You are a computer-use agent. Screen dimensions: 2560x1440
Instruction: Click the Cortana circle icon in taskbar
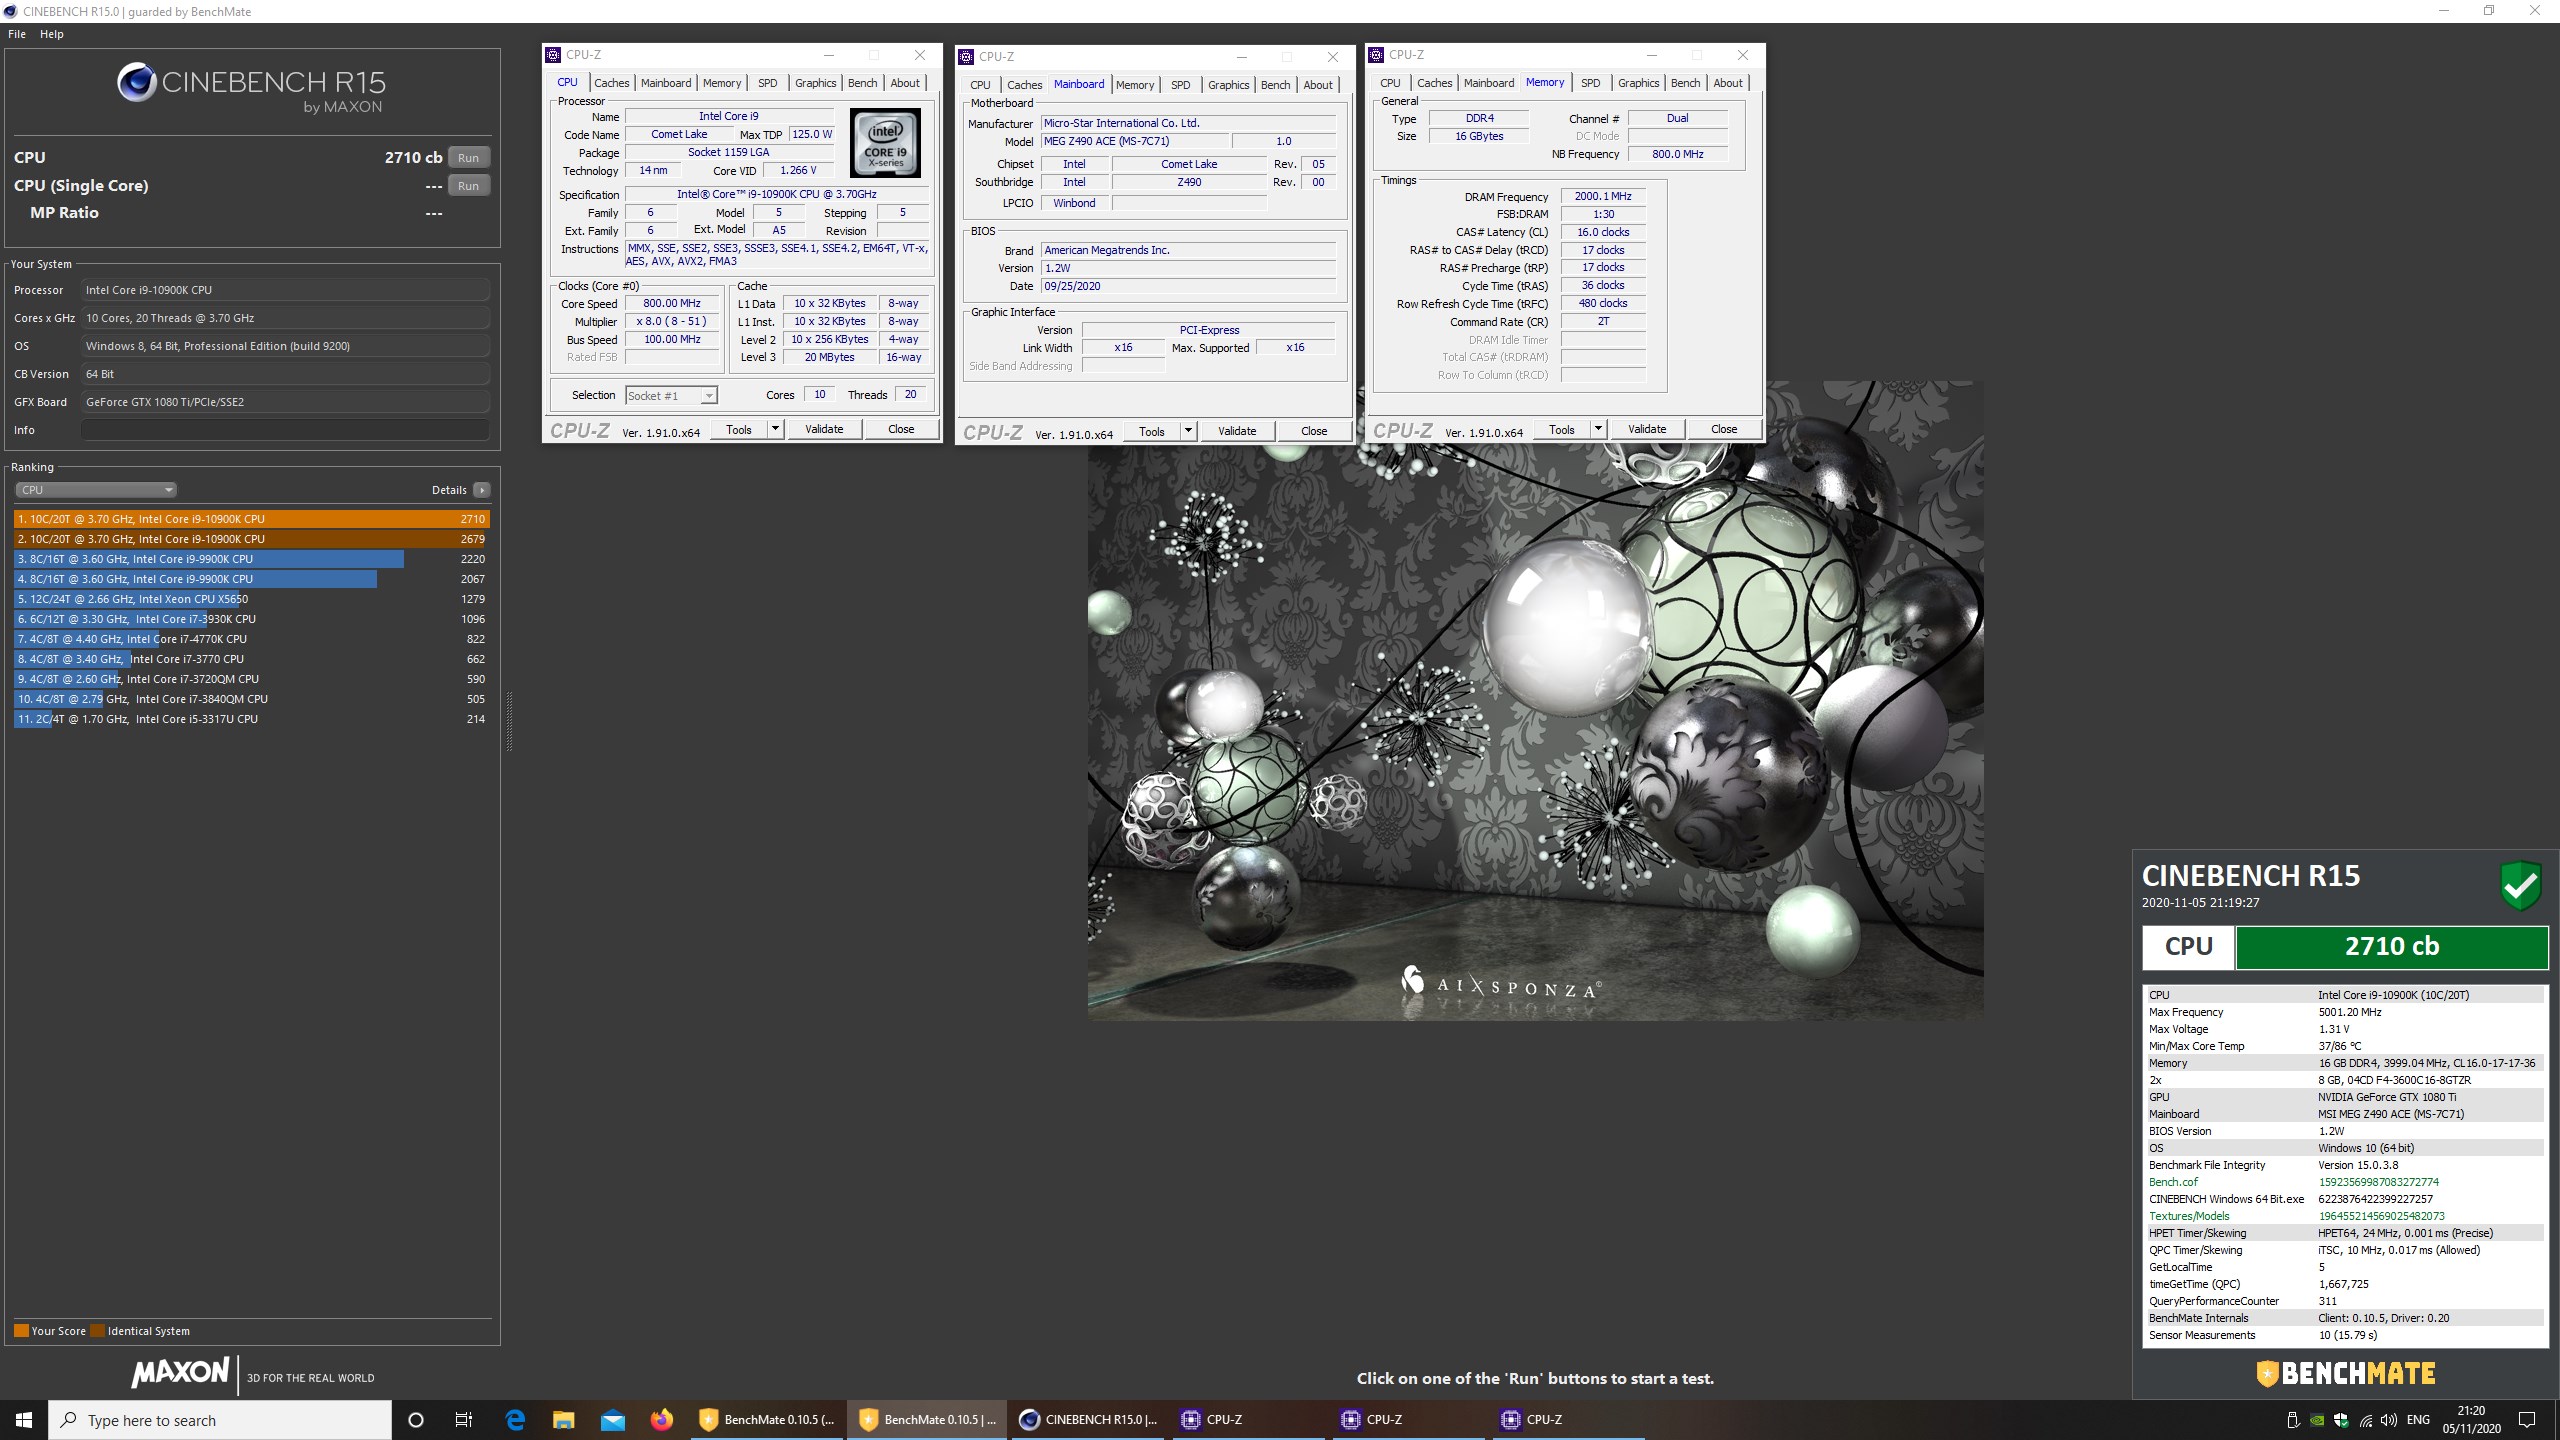(x=416, y=1420)
